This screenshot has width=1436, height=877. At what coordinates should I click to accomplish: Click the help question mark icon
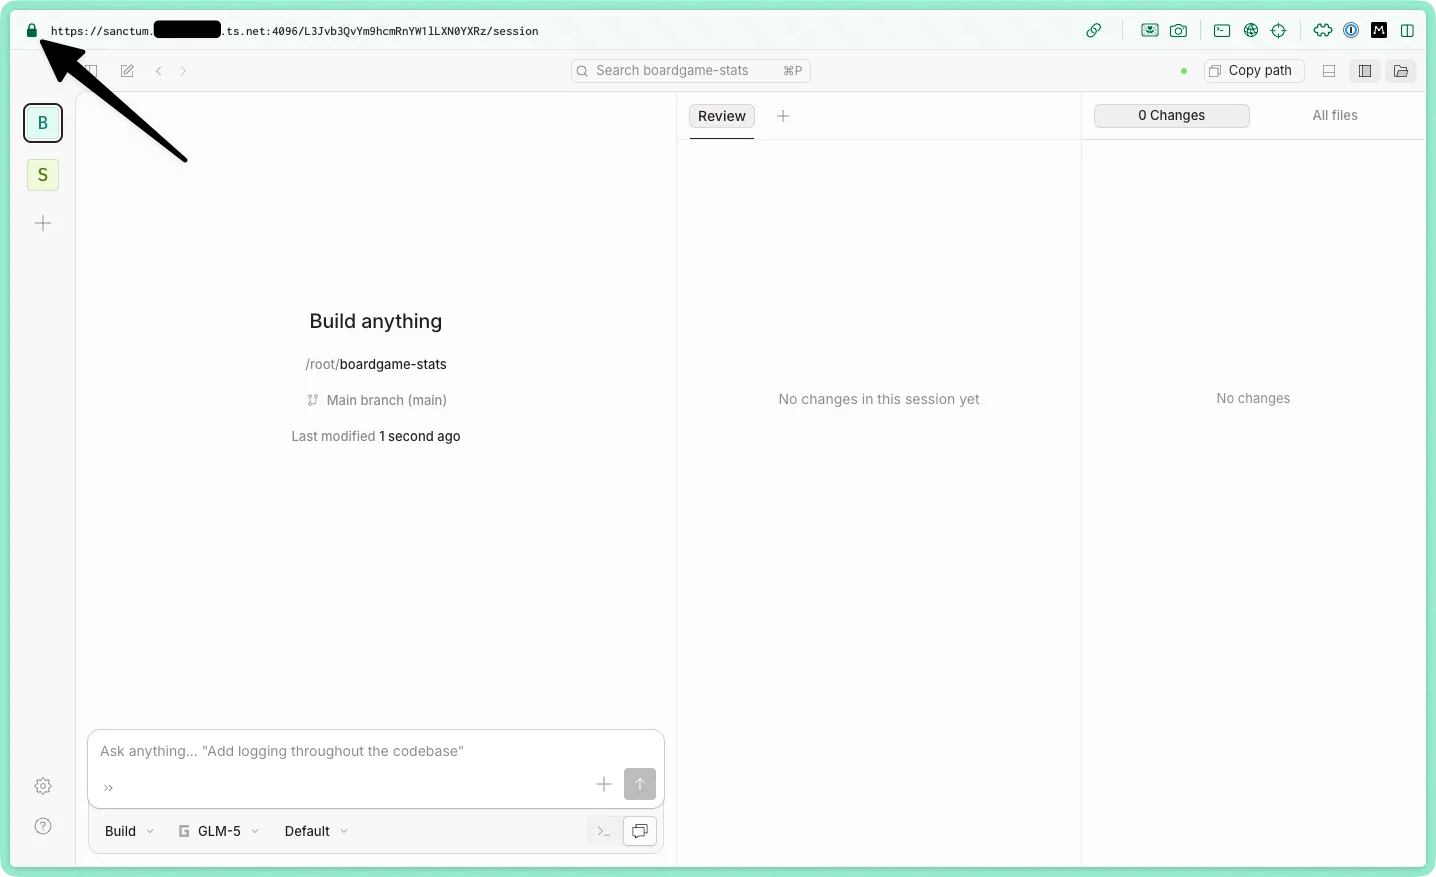pyautogui.click(x=43, y=826)
